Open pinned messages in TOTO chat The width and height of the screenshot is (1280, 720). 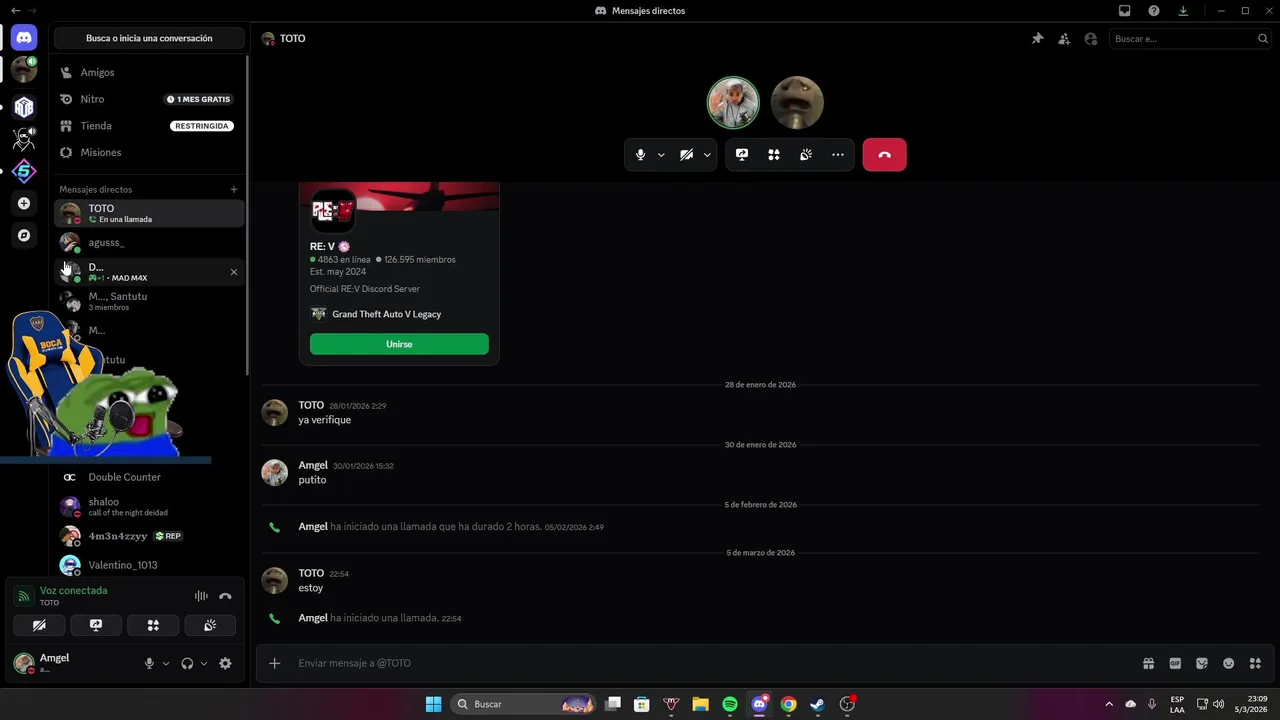click(x=1037, y=38)
